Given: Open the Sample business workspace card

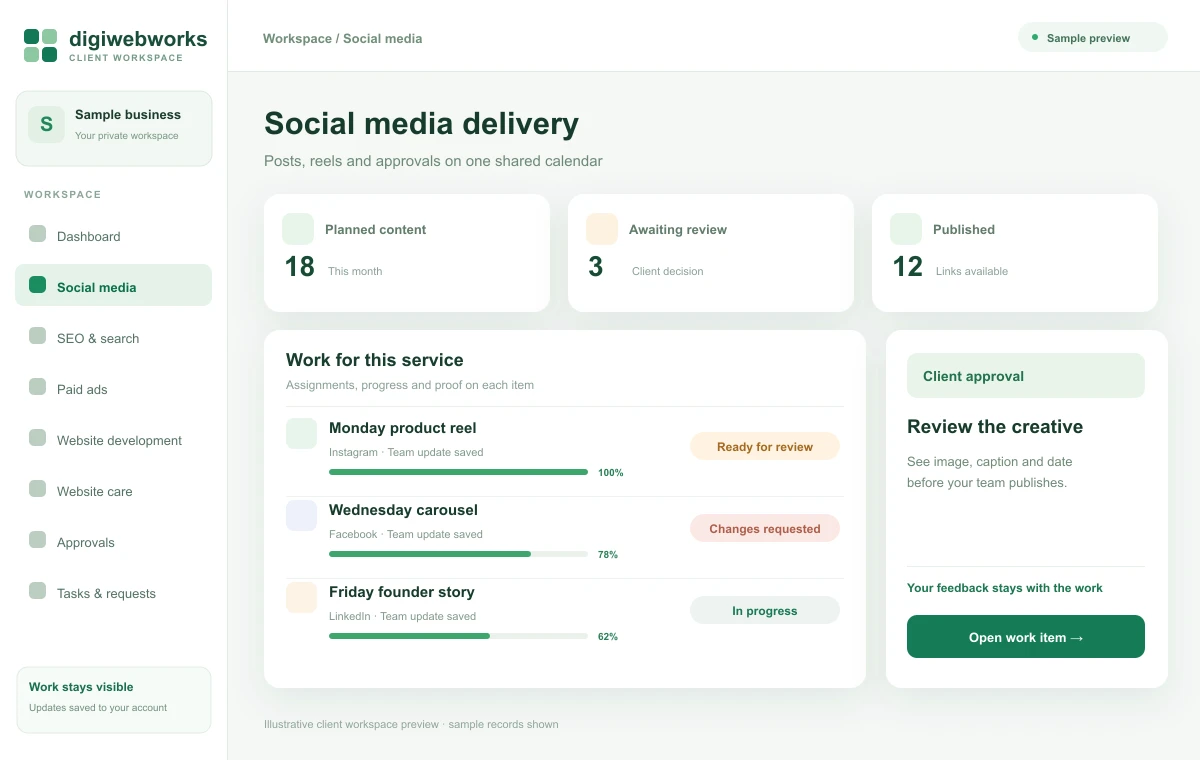Looking at the screenshot, I should [x=114, y=128].
